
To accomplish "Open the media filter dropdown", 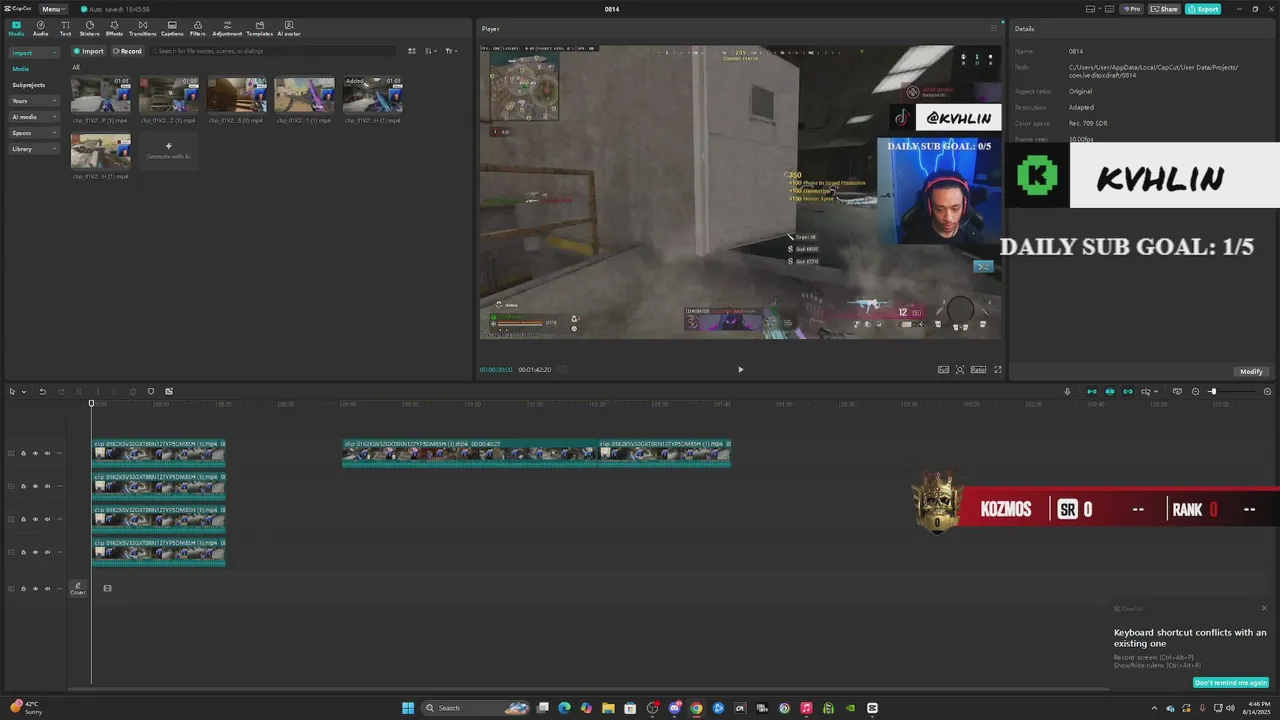I will (451, 51).
